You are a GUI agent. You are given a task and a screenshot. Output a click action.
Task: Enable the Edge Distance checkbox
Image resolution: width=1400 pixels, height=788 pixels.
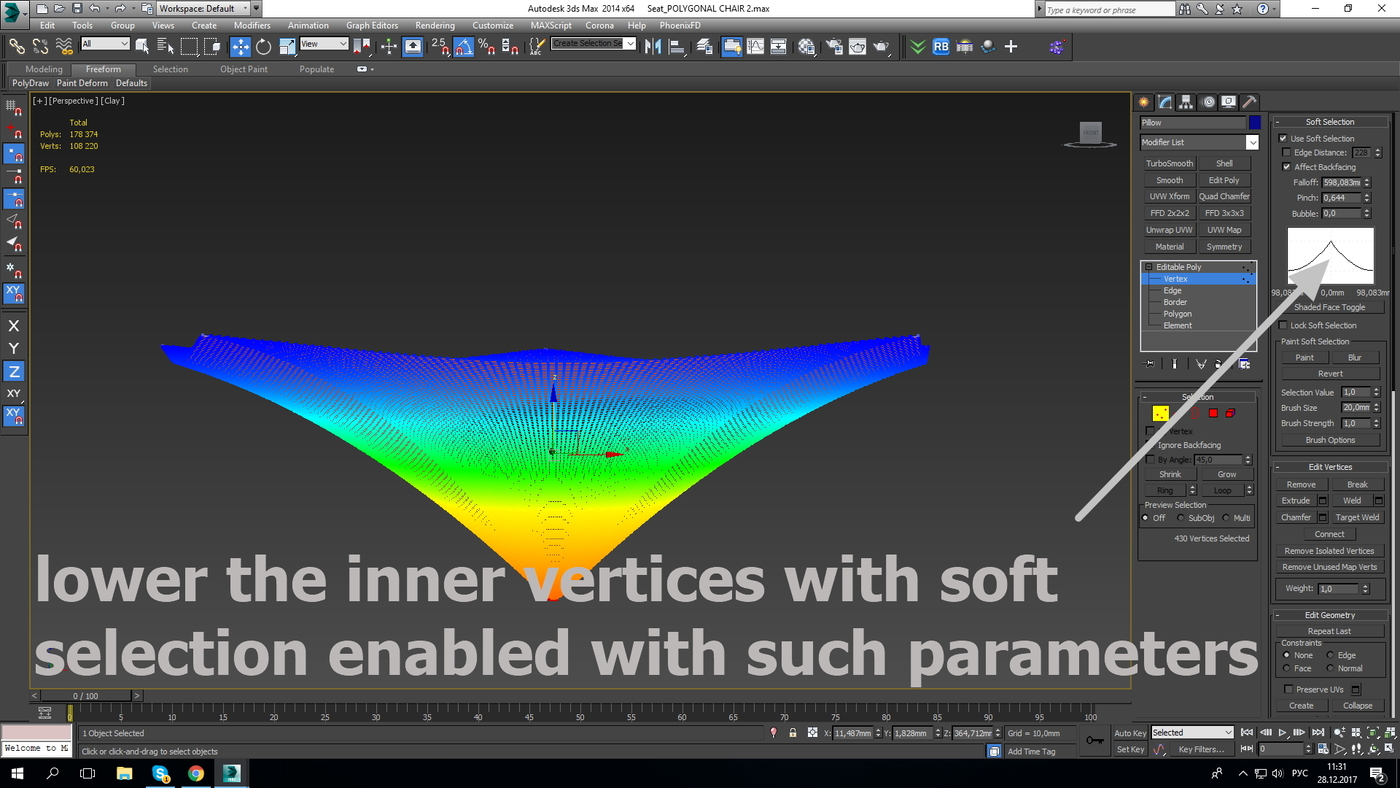(x=1288, y=153)
